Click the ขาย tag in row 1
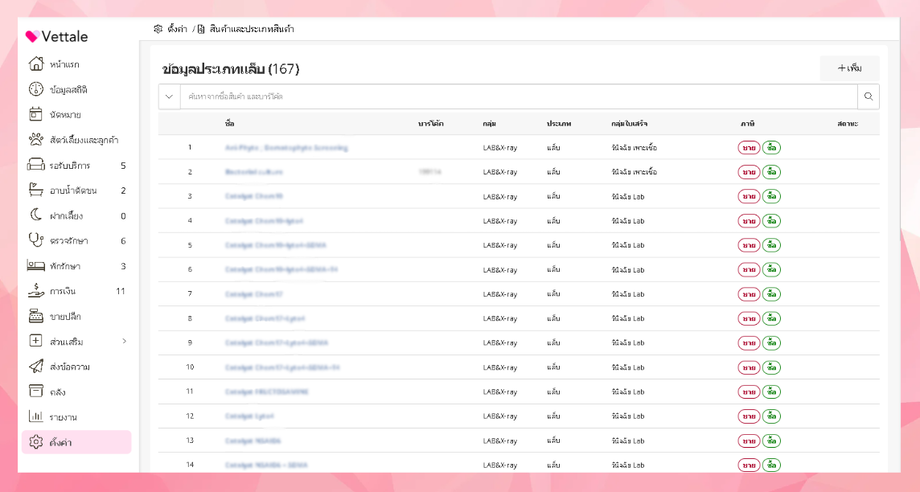 (748, 148)
